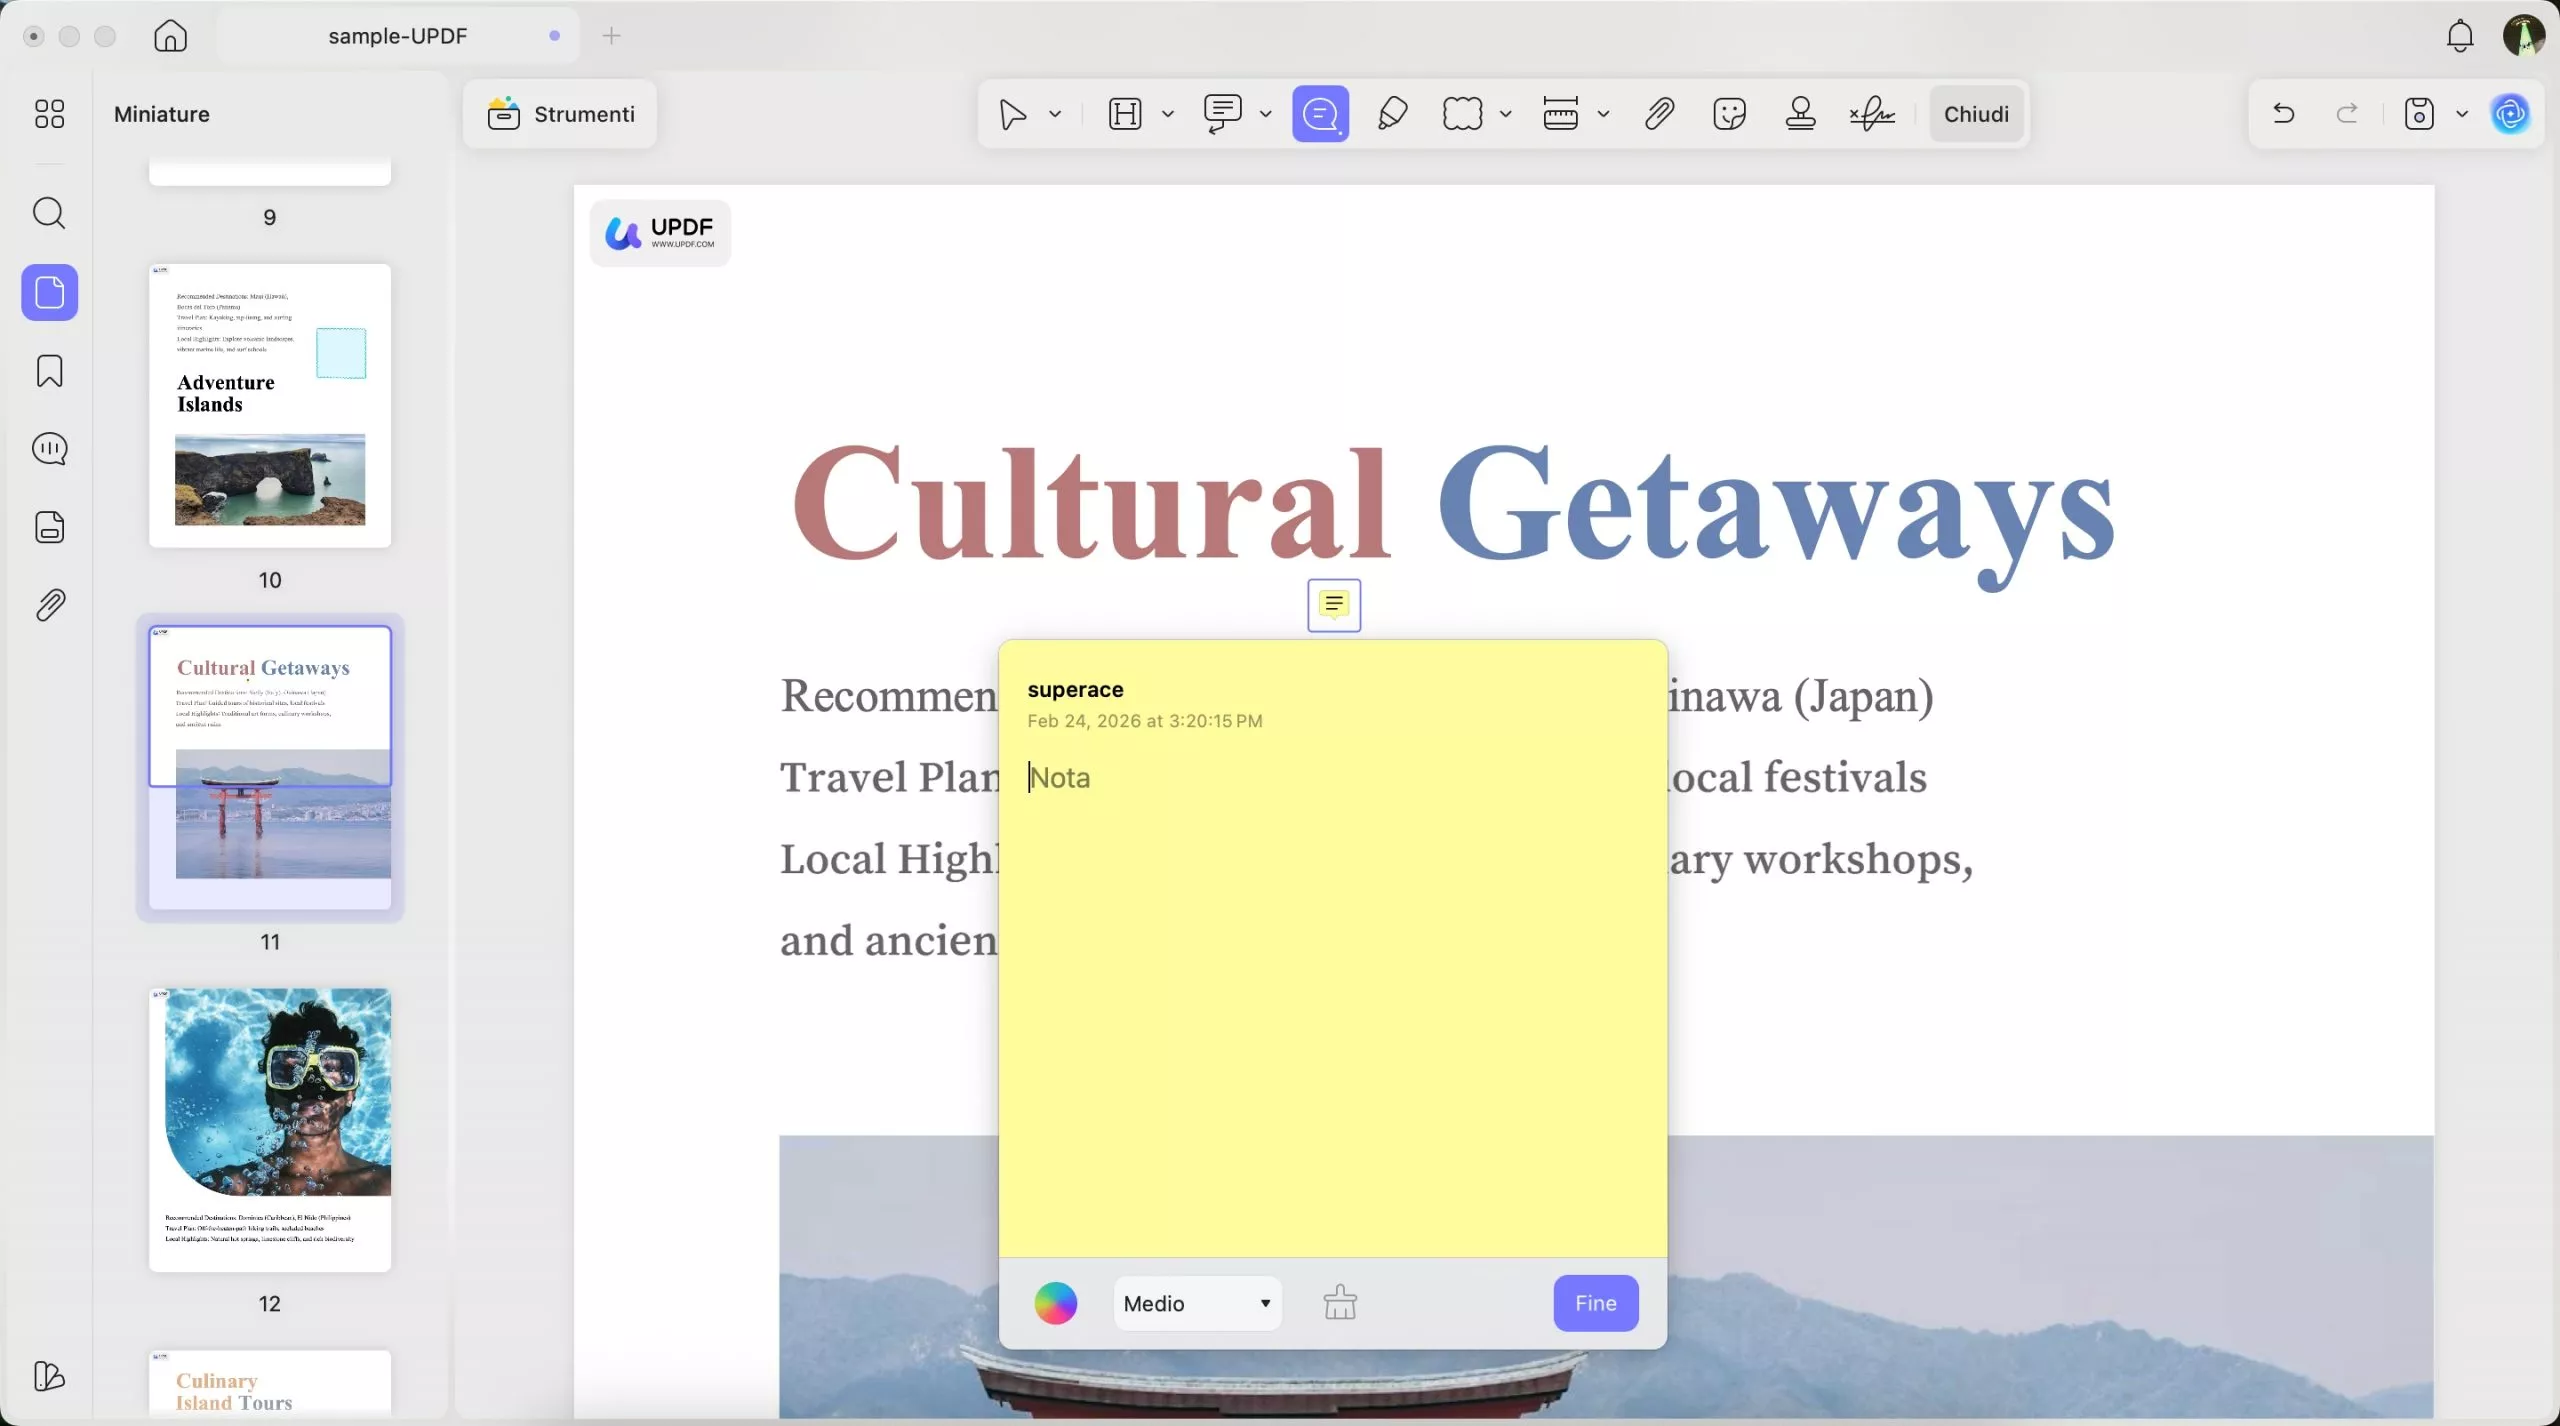
Task: Select the stamp tool
Action: 1800,114
